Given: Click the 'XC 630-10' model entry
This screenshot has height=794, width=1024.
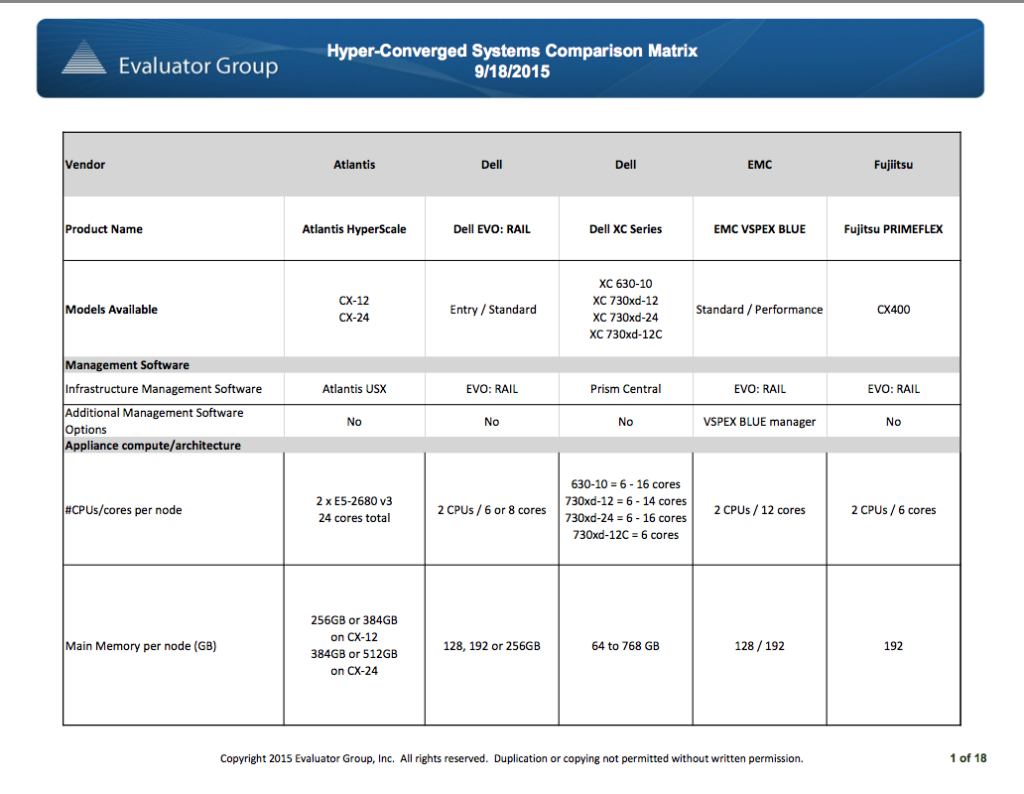Looking at the screenshot, I should click(626, 284).
